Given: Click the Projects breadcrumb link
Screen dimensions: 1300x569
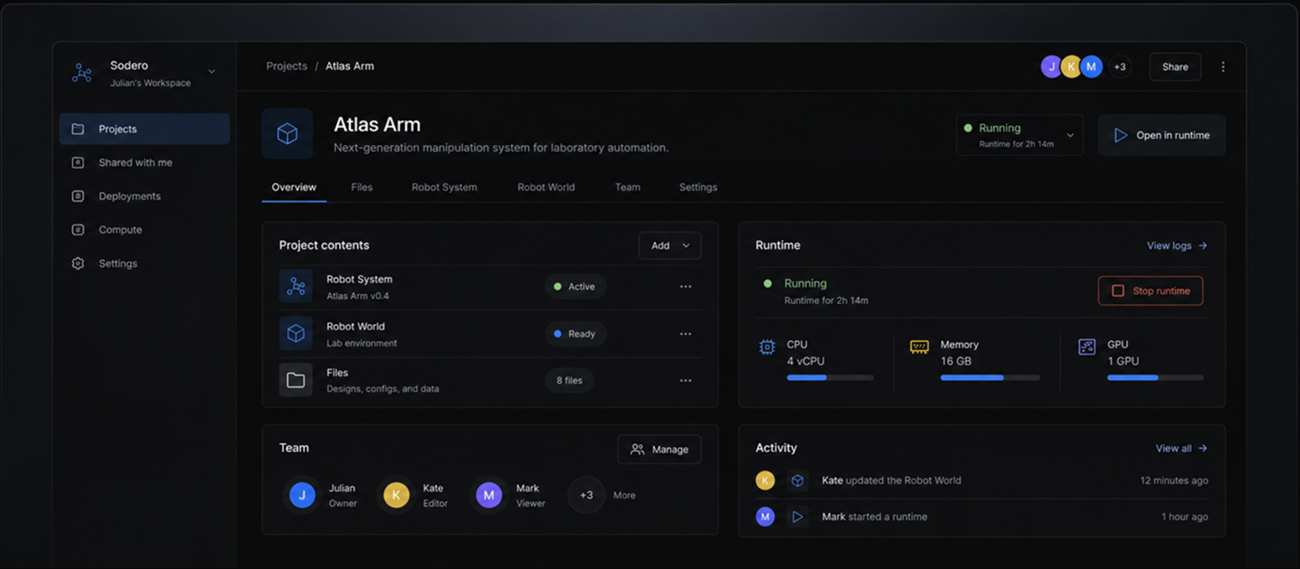Looking at the screenshot, I should [287, 66].
